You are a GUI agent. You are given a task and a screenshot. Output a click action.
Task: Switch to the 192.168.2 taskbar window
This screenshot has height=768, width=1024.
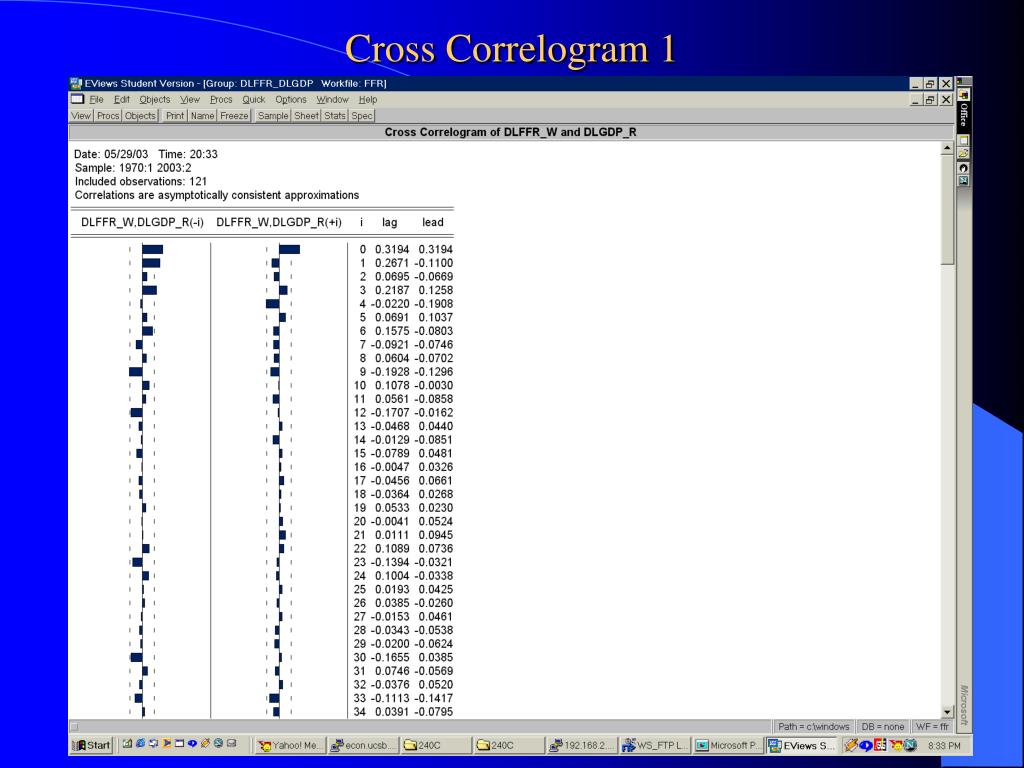click(x=581, y=745)
